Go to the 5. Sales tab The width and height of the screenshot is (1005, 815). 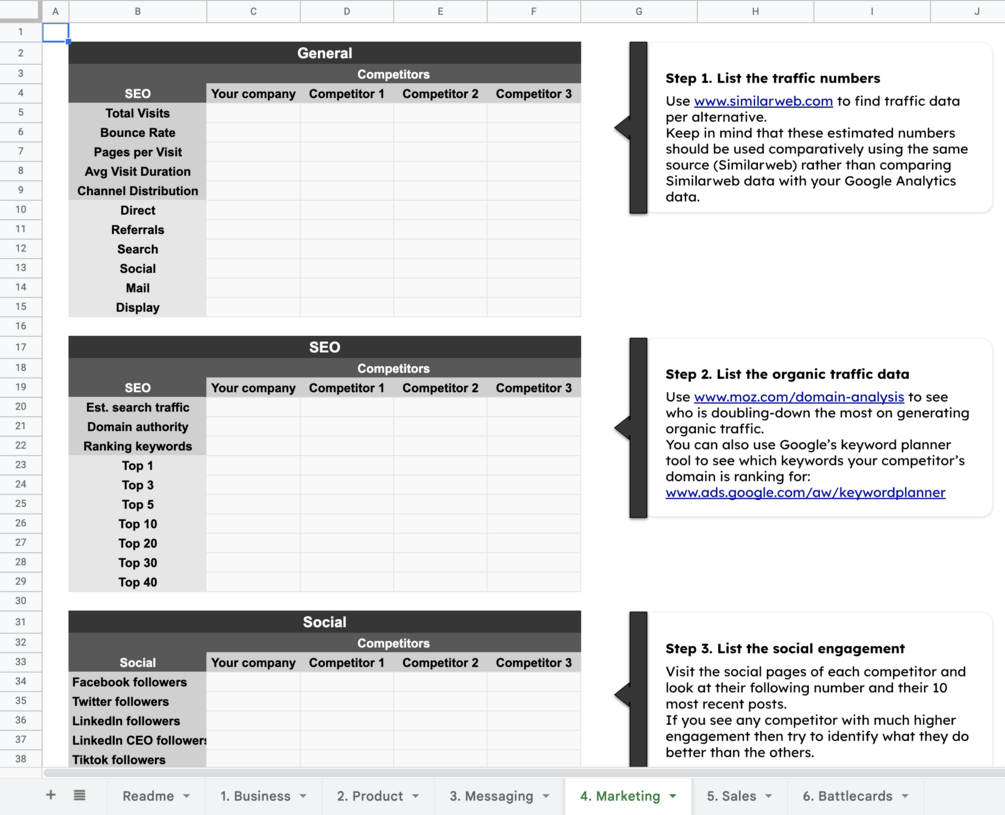point(731,796)
